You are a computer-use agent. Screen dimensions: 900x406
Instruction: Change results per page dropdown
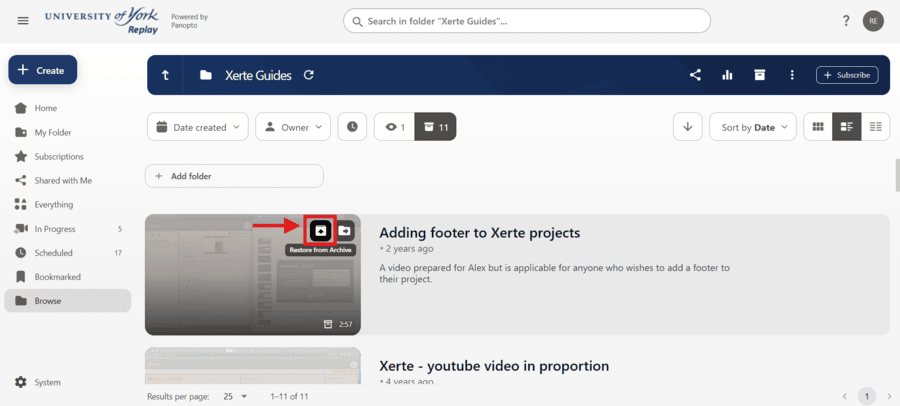(235, 396)
